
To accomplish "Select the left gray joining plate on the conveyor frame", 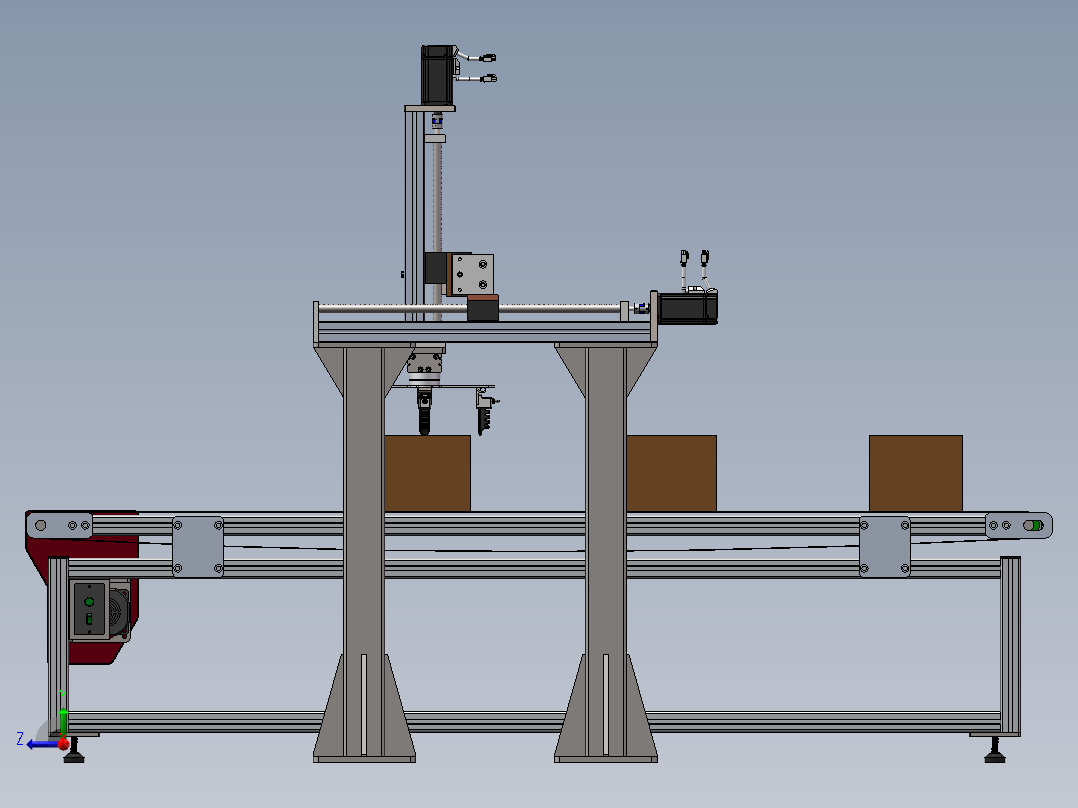I will pyautogui.click(x=197, y=547).
